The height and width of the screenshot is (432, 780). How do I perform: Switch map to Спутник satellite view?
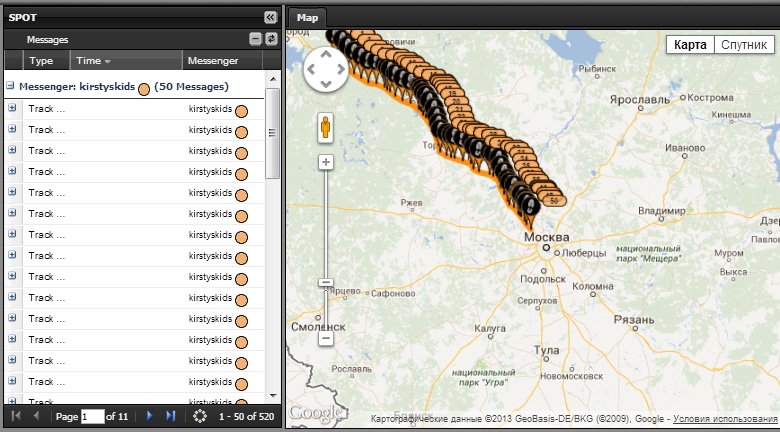point(743,45)
